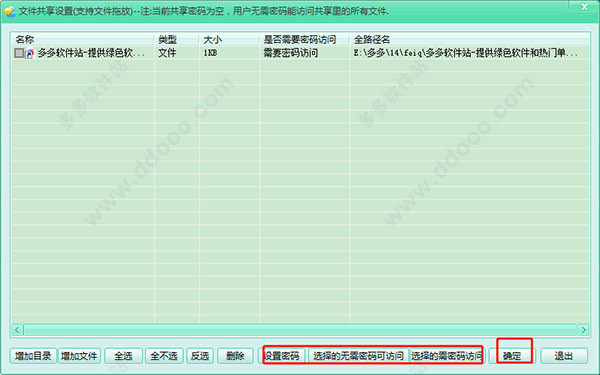Click the horizontal scrollbar's left arrow
The height and width of the screenshot is (375, 600).
click(17, 330)
